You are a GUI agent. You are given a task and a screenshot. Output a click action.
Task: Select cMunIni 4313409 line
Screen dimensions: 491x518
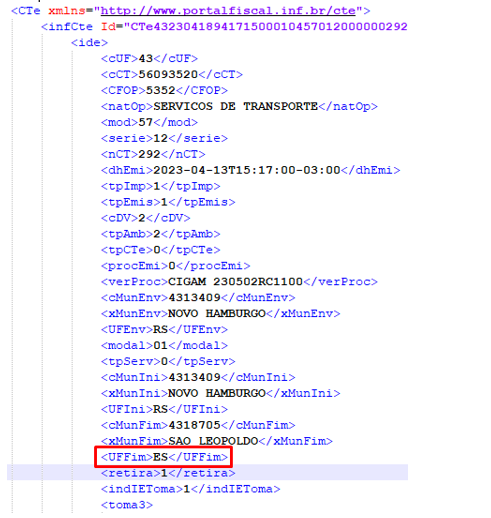[x=198, y=377]
